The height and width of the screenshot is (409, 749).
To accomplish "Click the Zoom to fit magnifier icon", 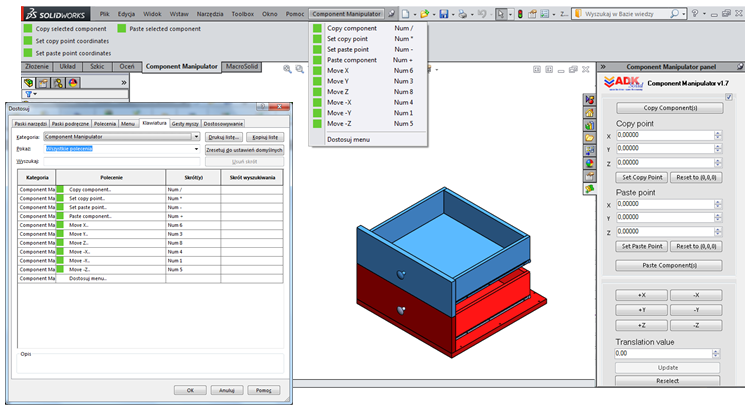I will tap(287, 69).
